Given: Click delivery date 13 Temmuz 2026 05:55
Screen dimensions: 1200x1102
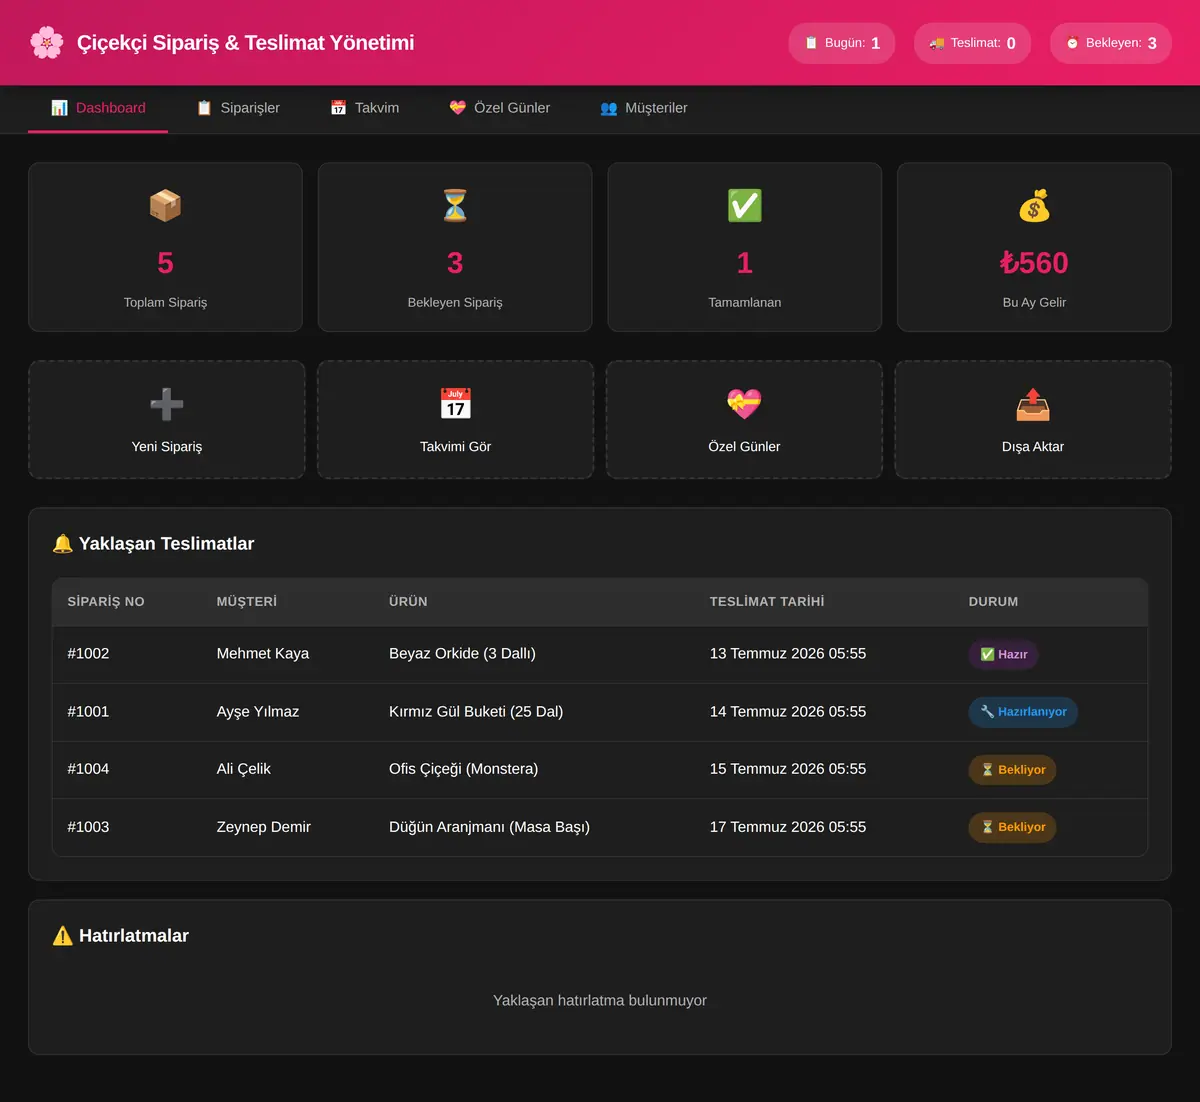Looking at the screenshot, I should pyautogui.click(x=788, y=654).
